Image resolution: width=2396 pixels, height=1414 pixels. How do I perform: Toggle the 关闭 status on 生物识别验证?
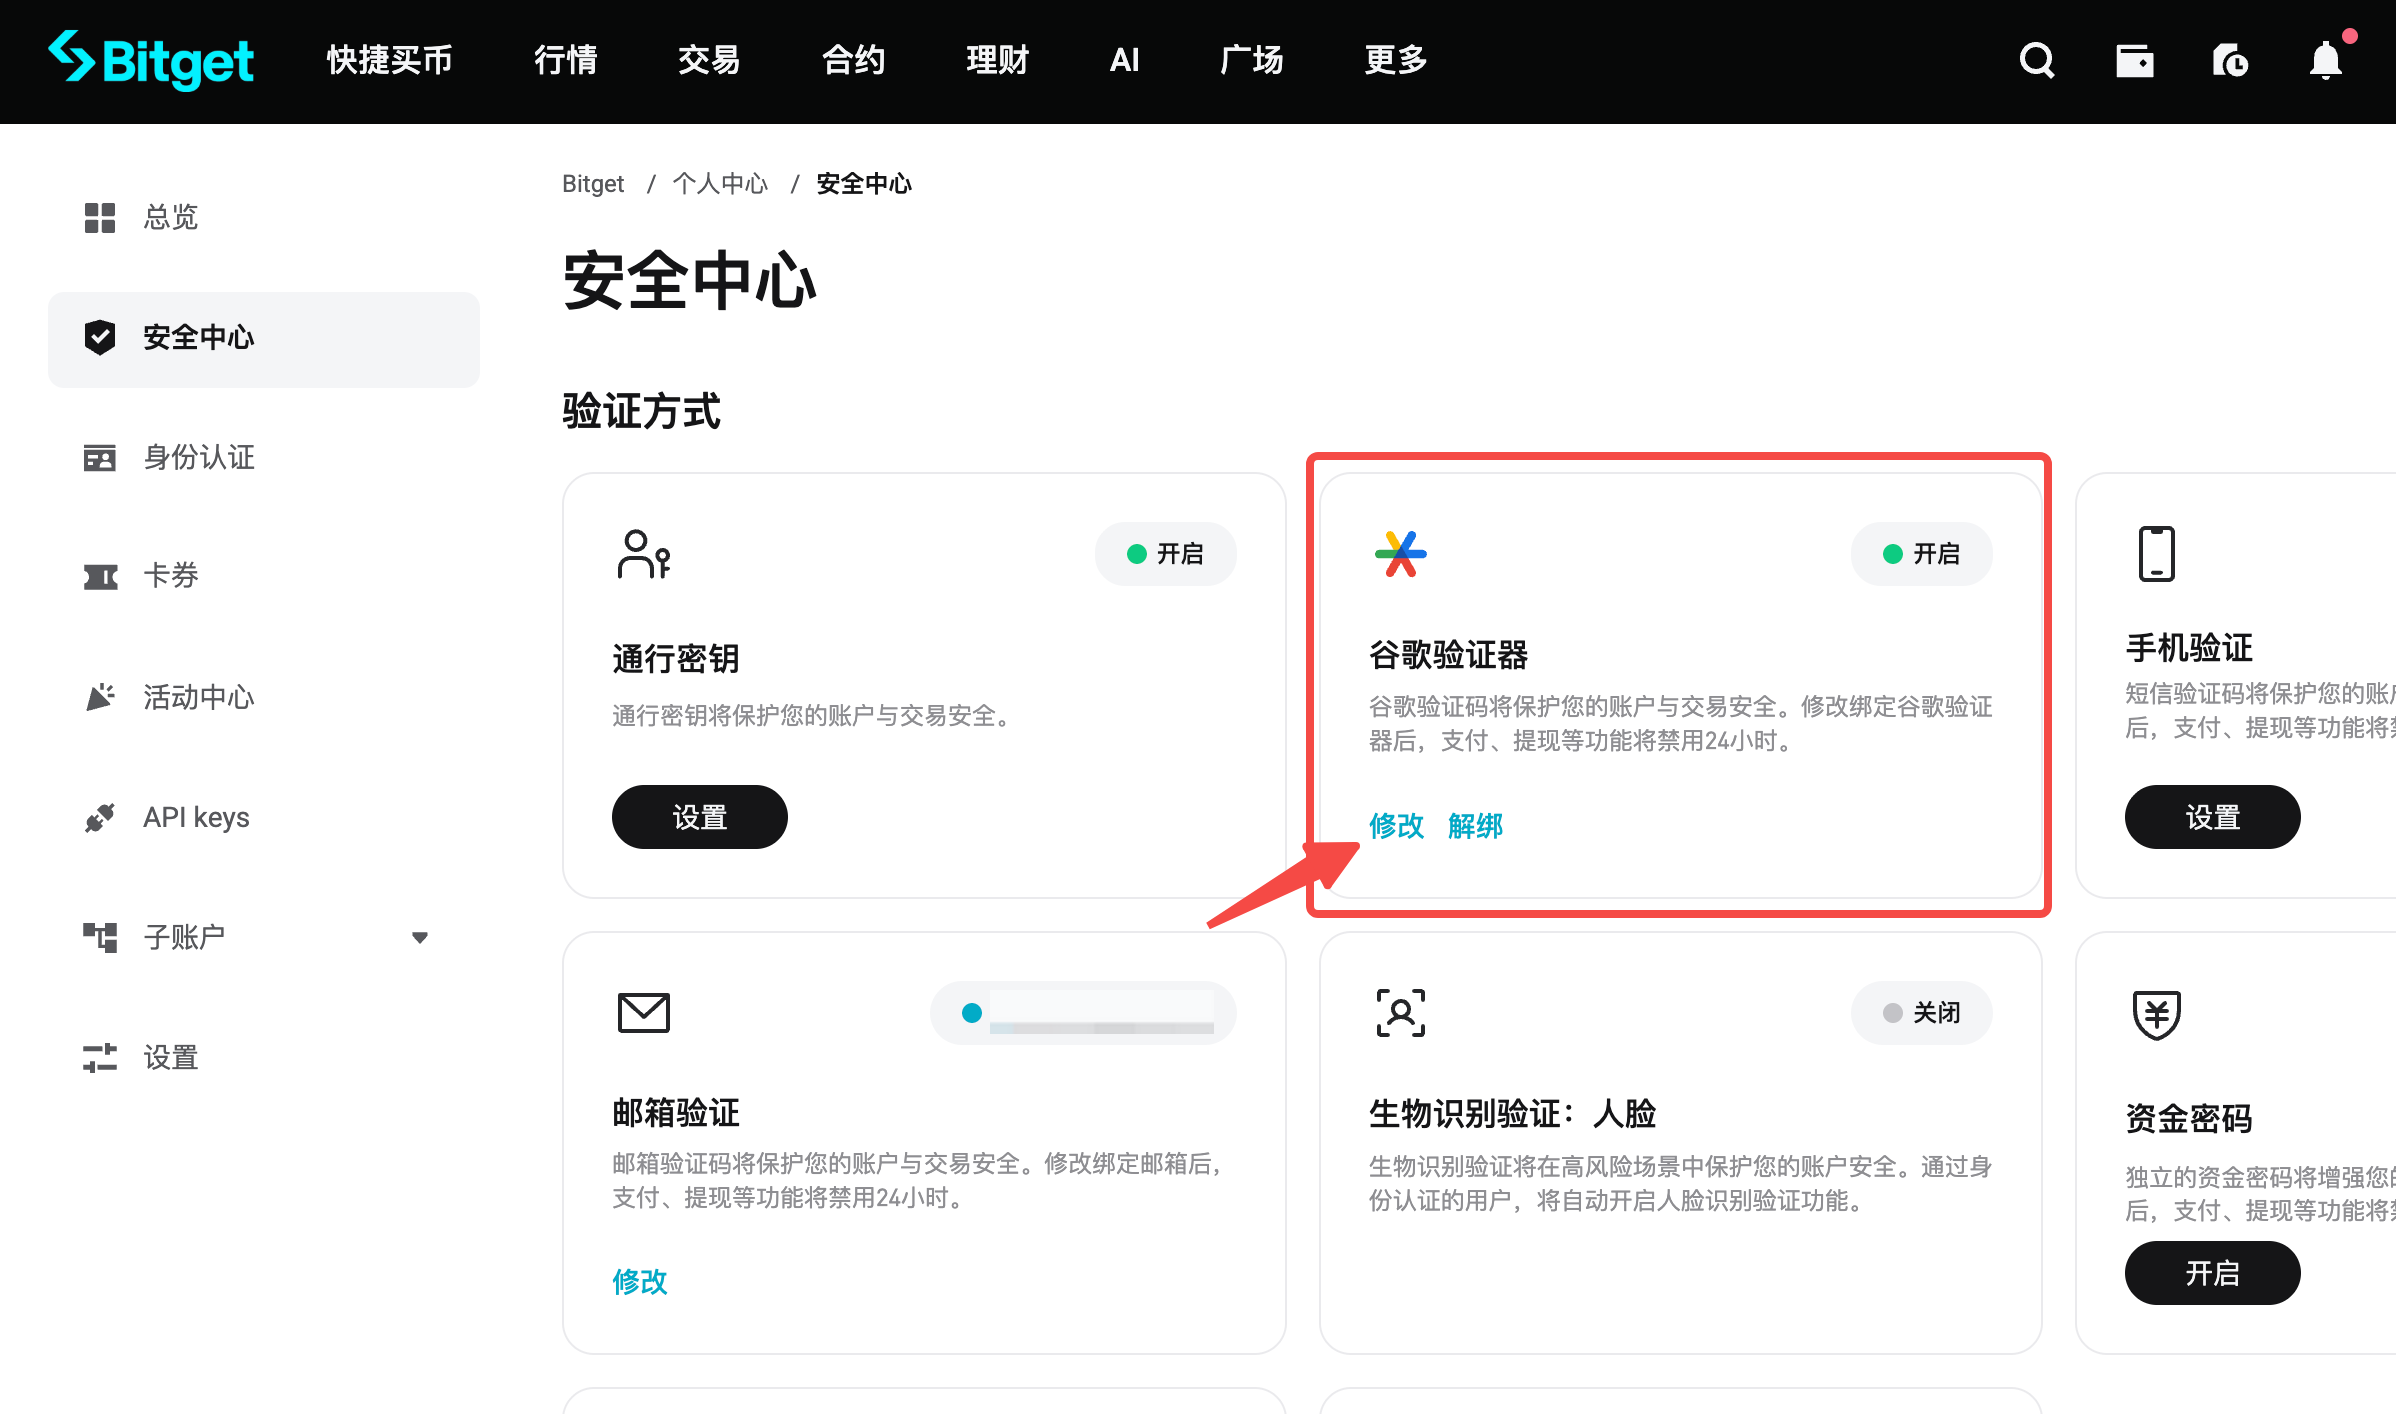[x=1921, y=1012]
